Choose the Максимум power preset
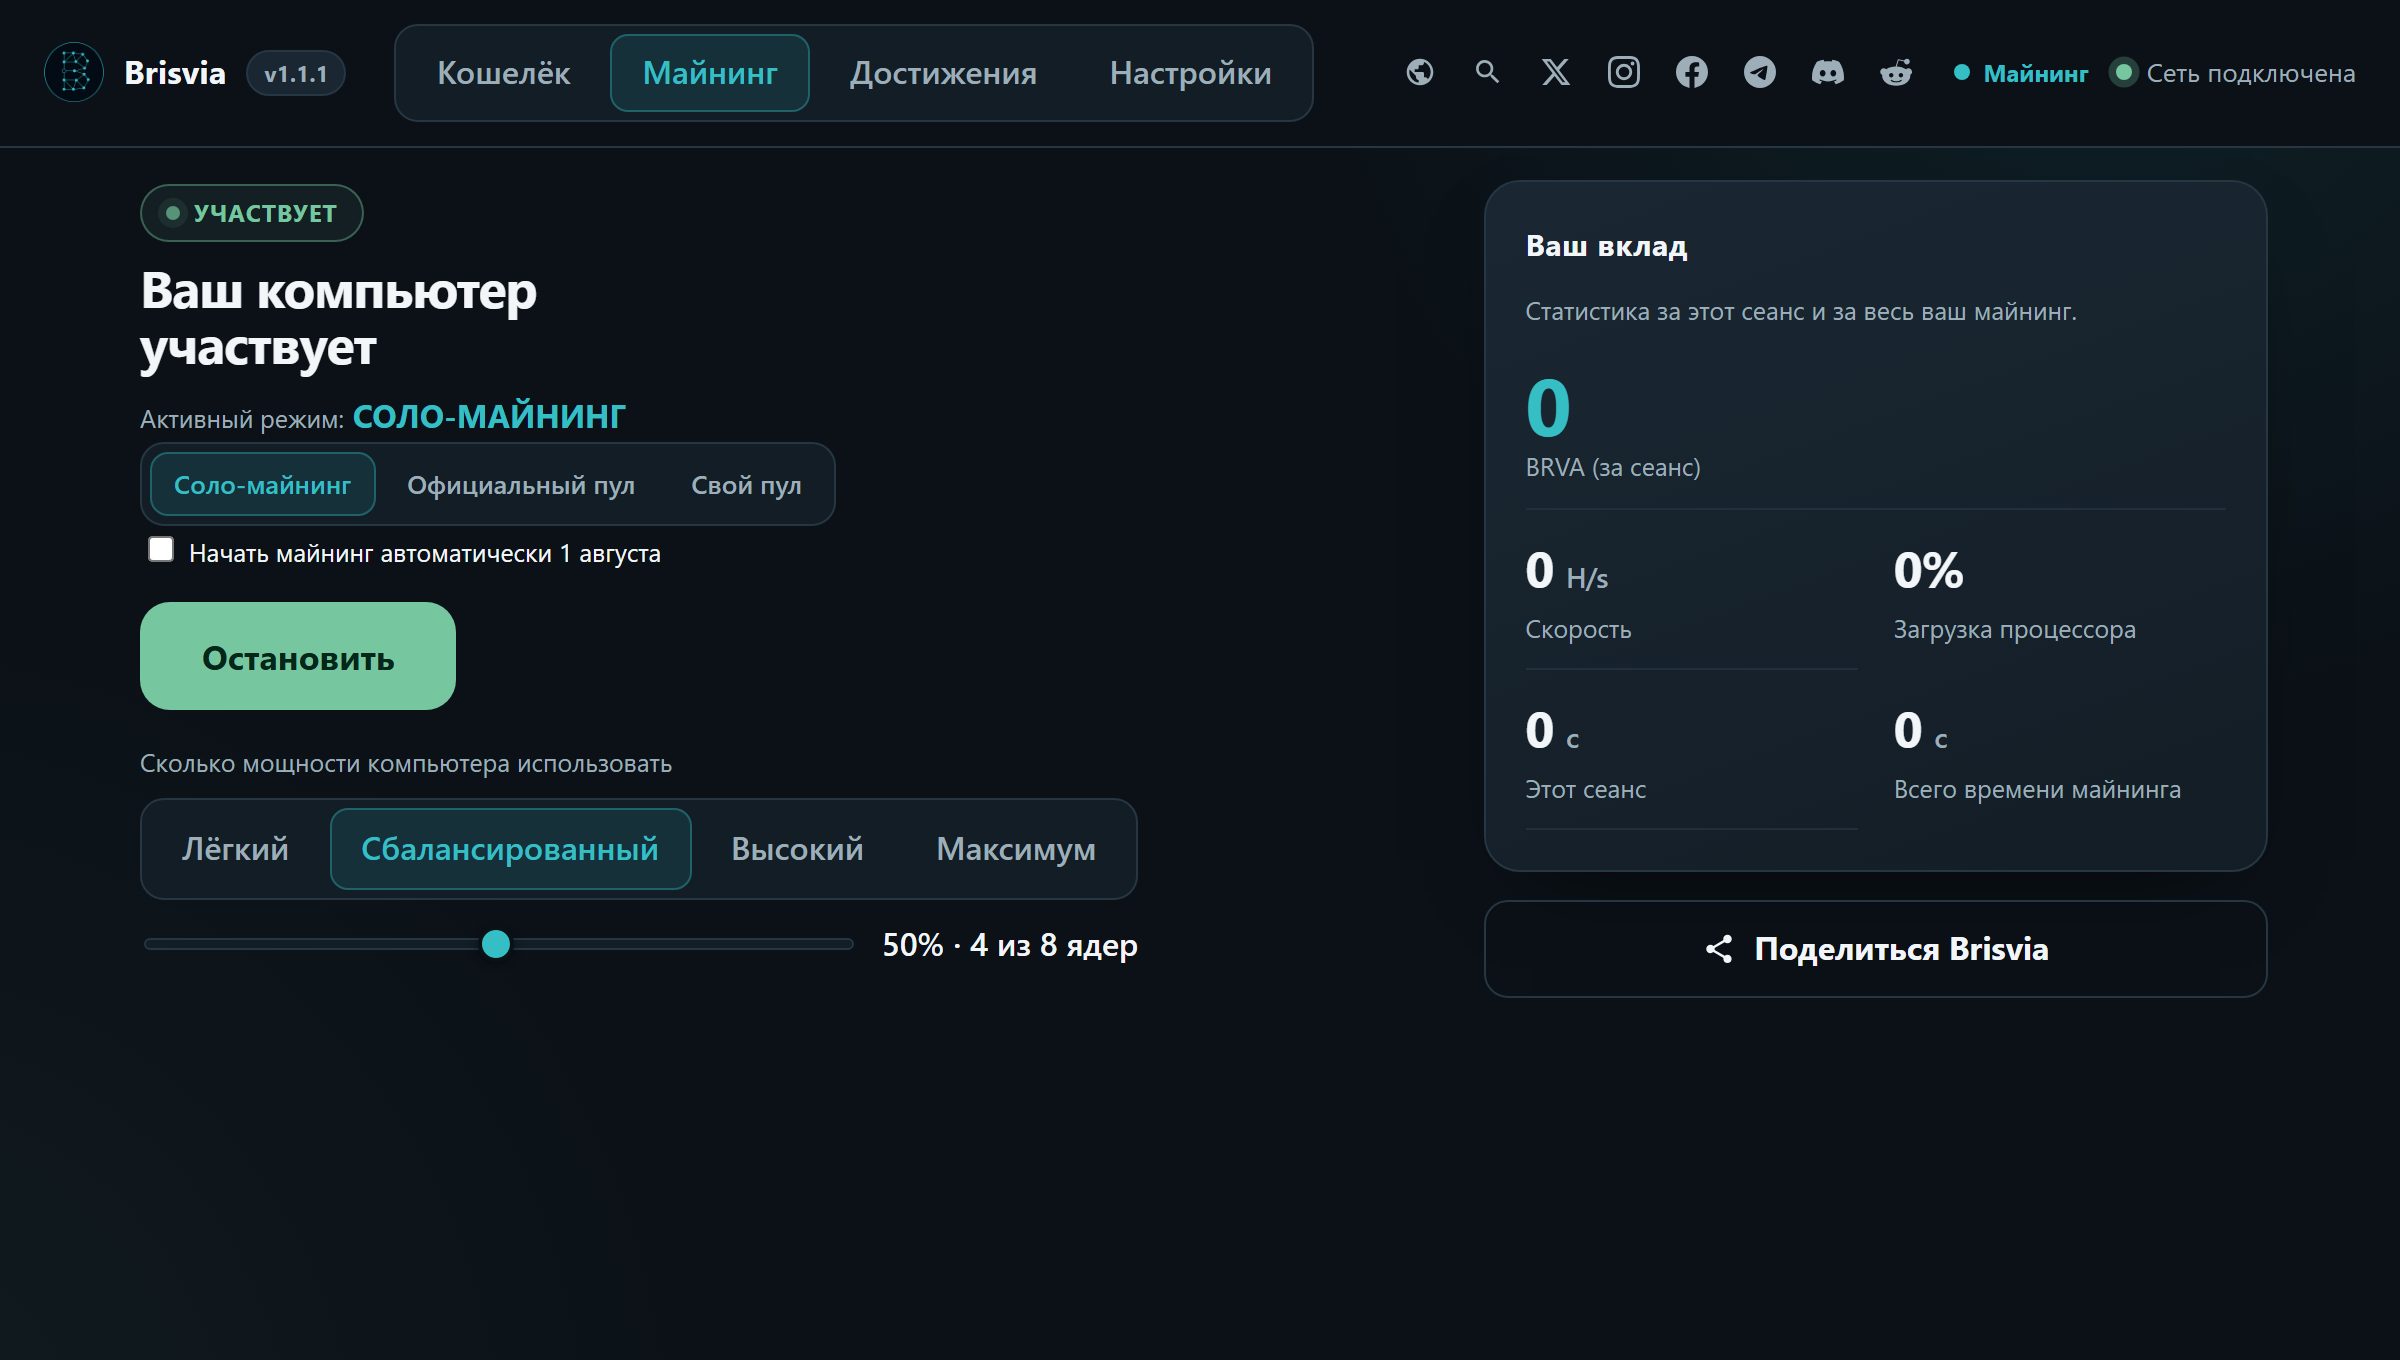 pos(1015,849)
